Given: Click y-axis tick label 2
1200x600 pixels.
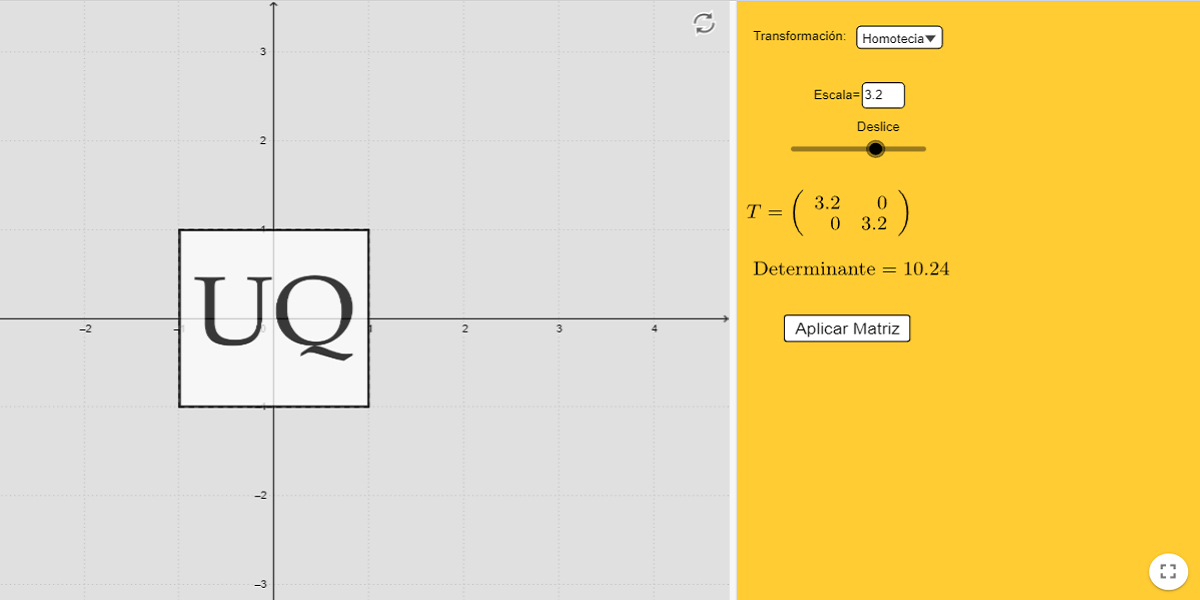Looking at the screenshot, I should 263,141.
